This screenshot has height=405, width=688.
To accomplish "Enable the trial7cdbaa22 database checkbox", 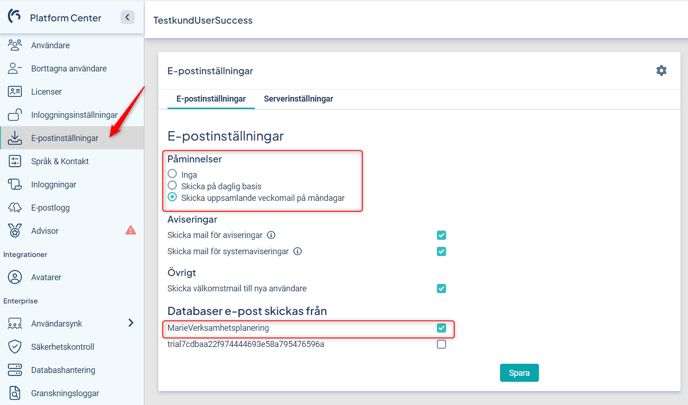I will coord(441,344).
